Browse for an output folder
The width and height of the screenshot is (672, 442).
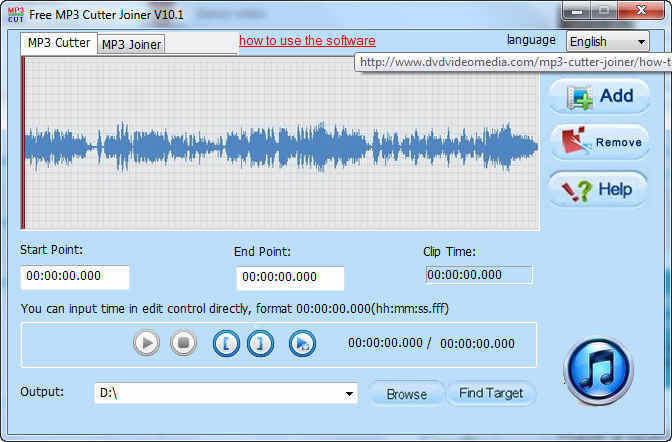tap(406, 394)
